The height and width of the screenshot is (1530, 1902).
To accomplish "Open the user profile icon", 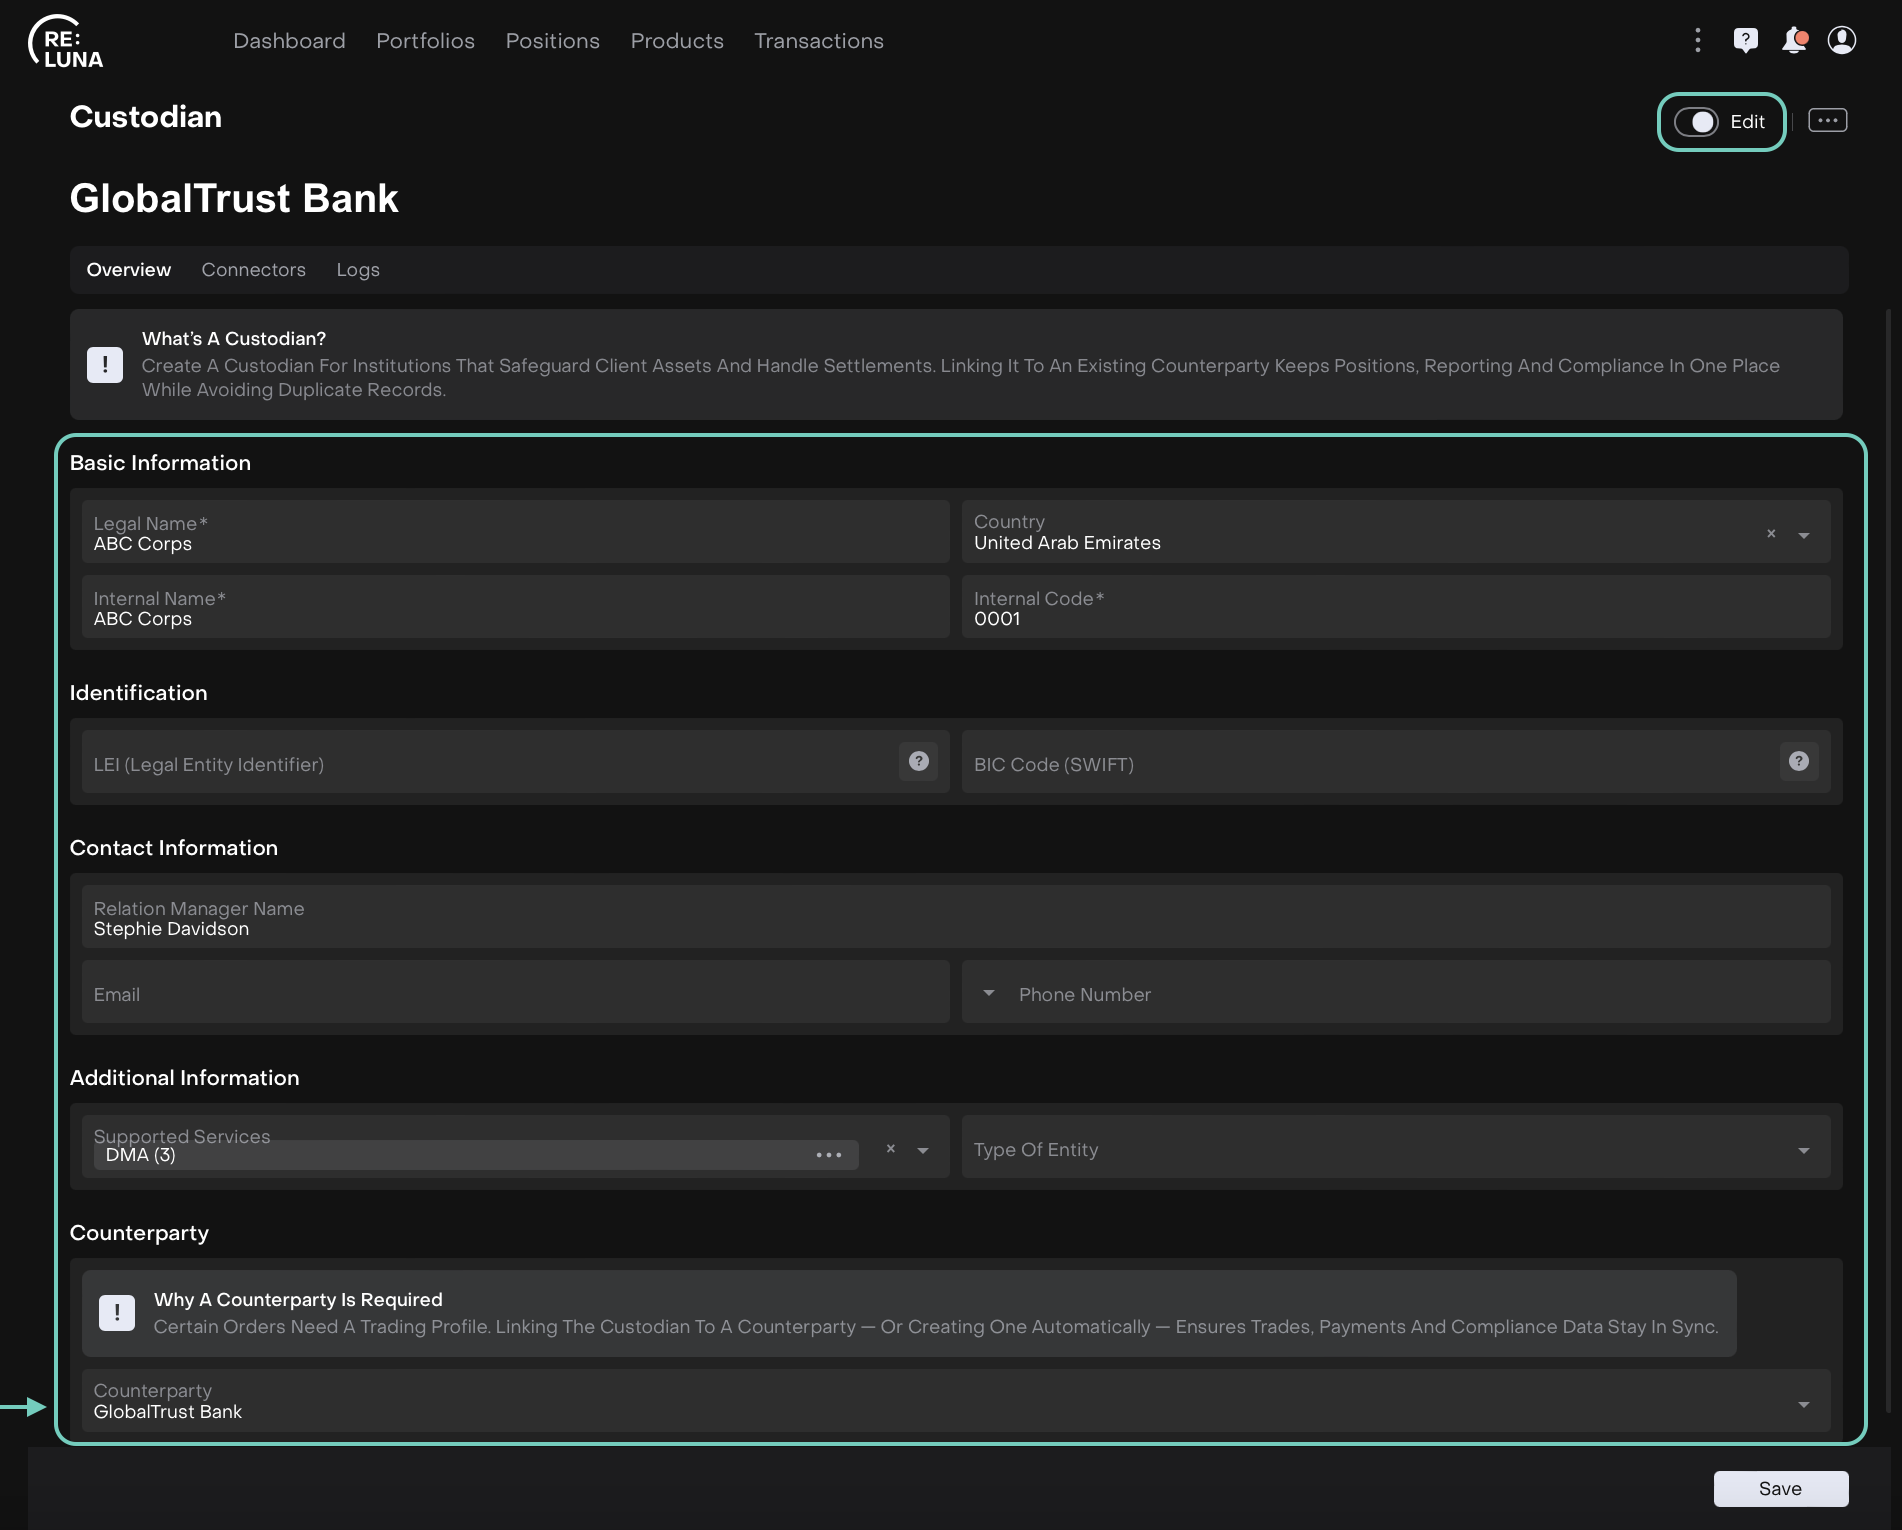I will click(x=1841, y=40).
